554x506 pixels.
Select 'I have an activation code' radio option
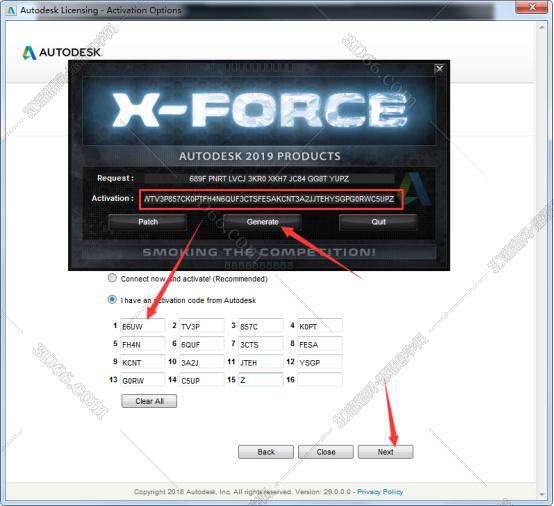pos(112,300)
